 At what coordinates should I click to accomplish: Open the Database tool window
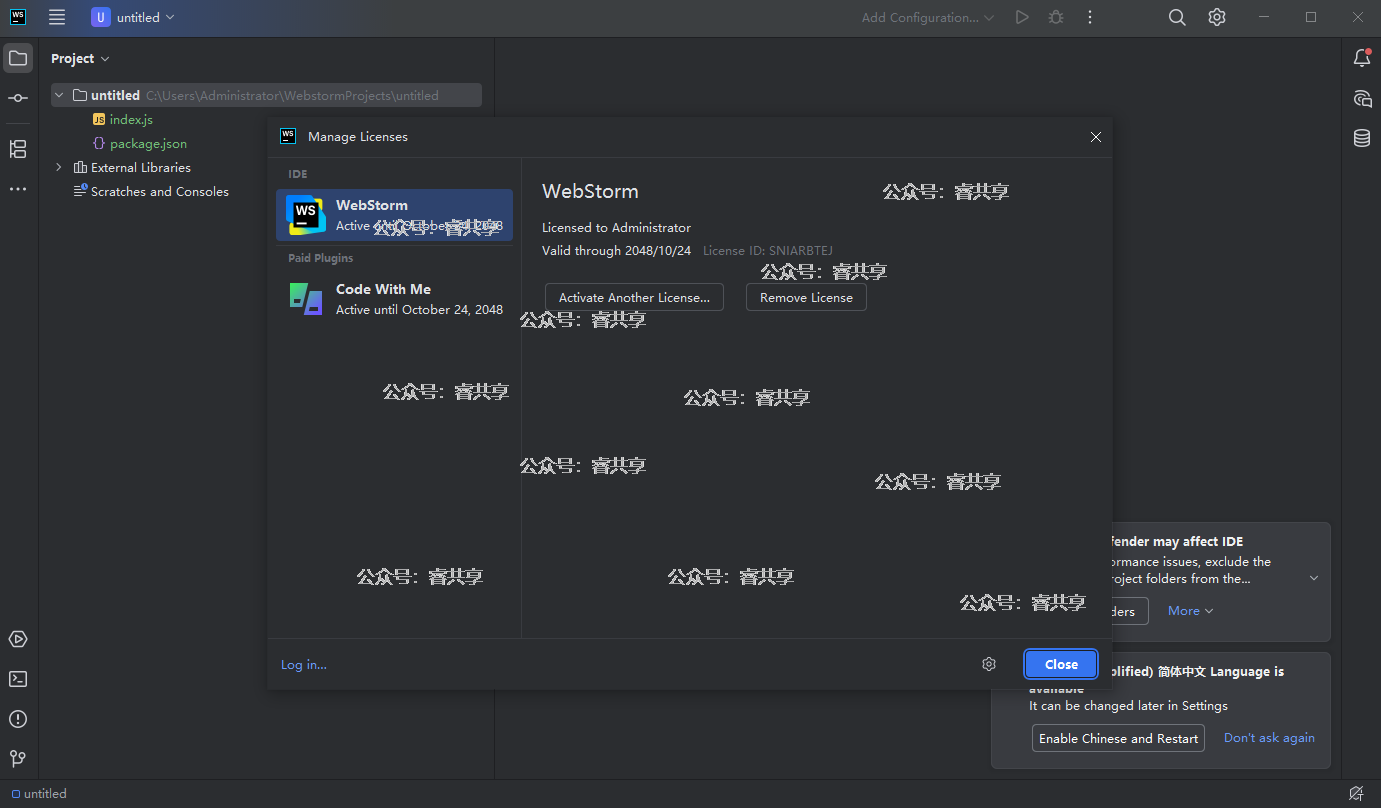1362,138
